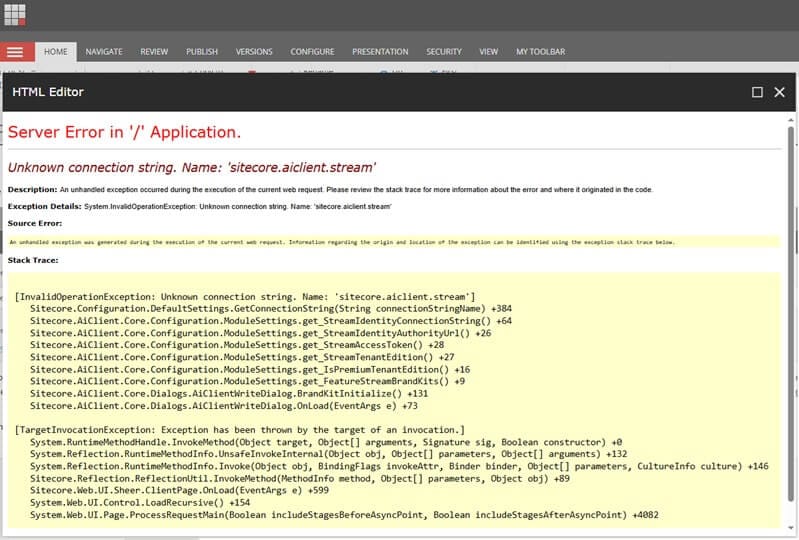Click the DefaultSettings.GetConnectionString stack line
Screen dimensions: 799x540
click(271, 309)
